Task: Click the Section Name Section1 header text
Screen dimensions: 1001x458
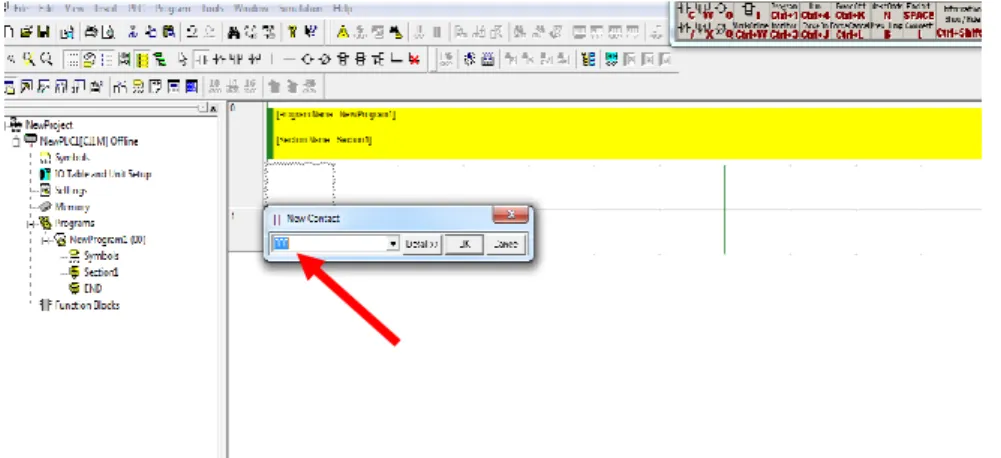Action: [324, 140]
